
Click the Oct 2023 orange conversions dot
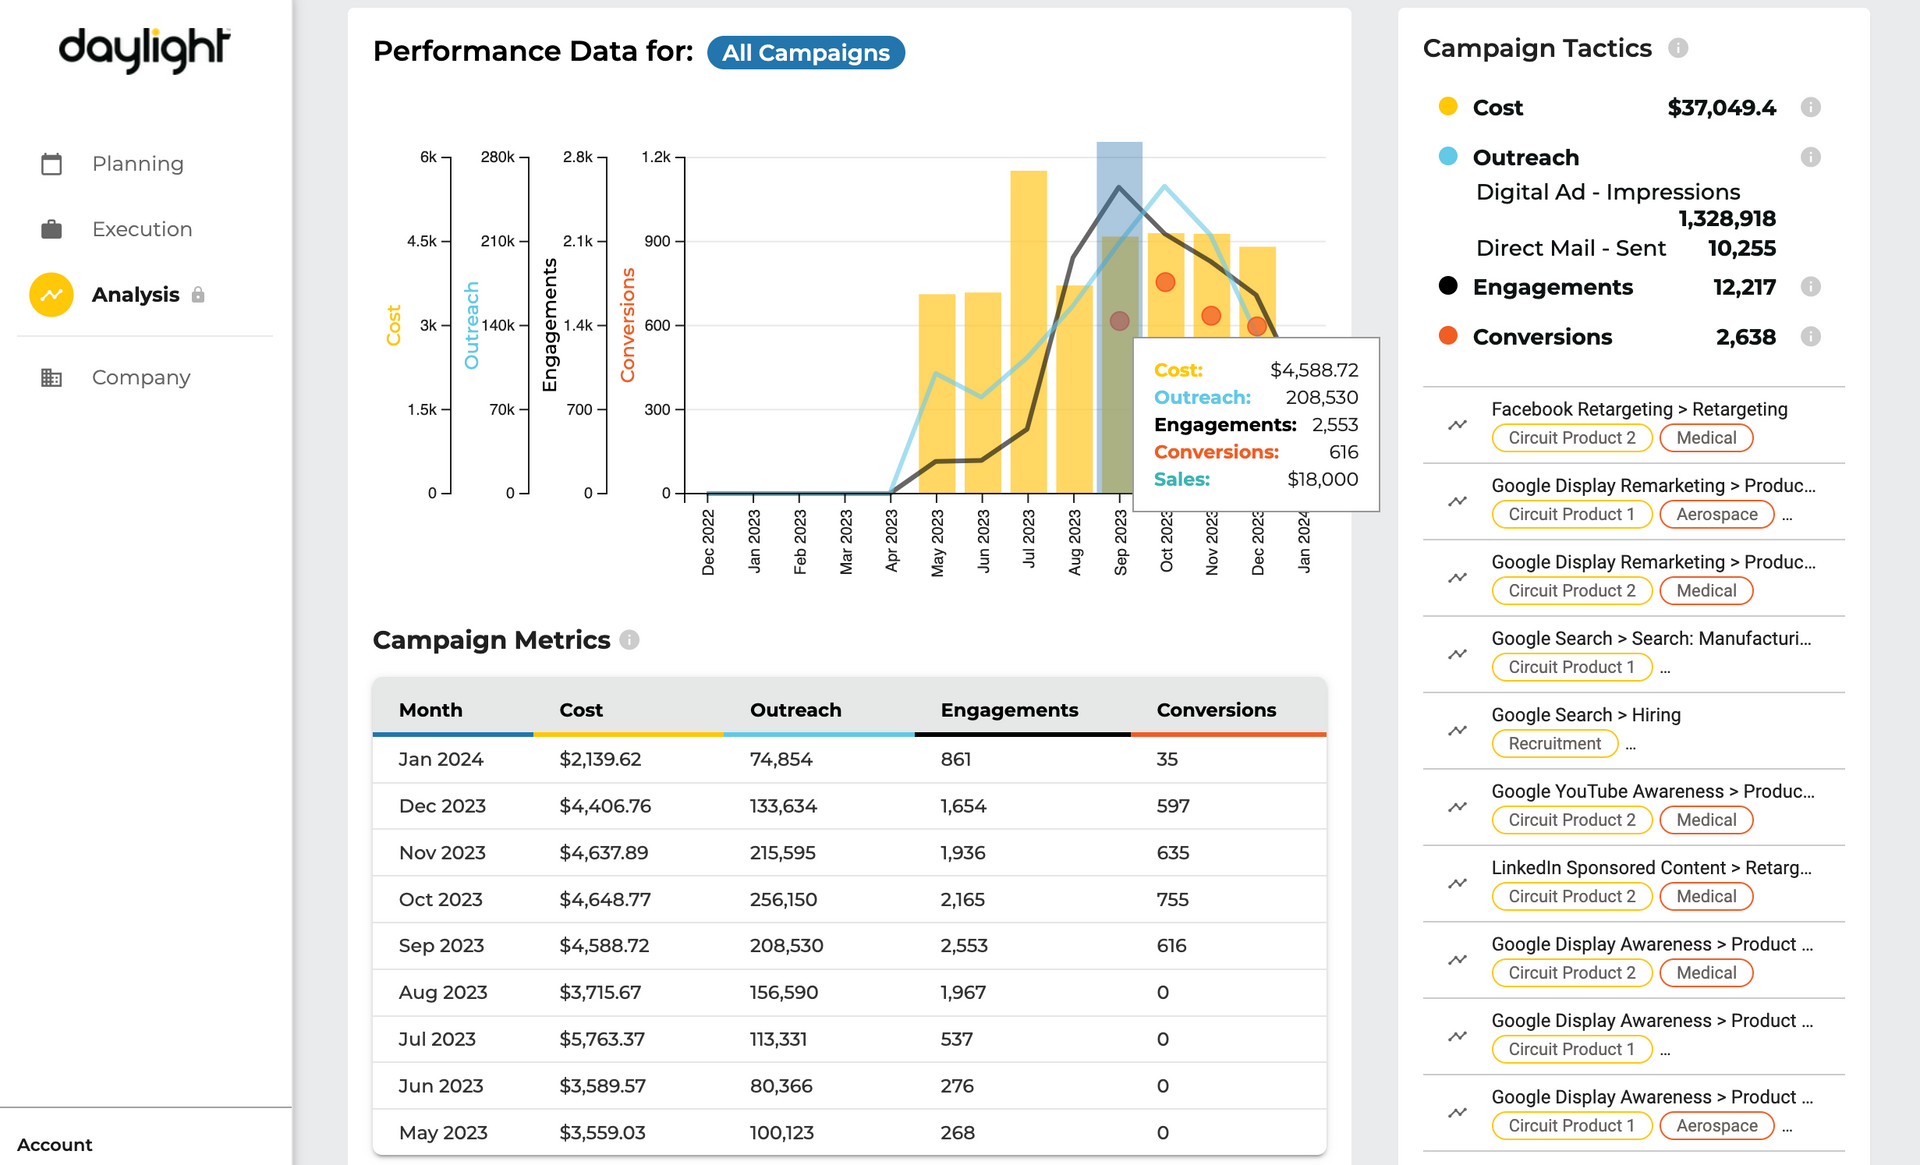point(1165,282)
